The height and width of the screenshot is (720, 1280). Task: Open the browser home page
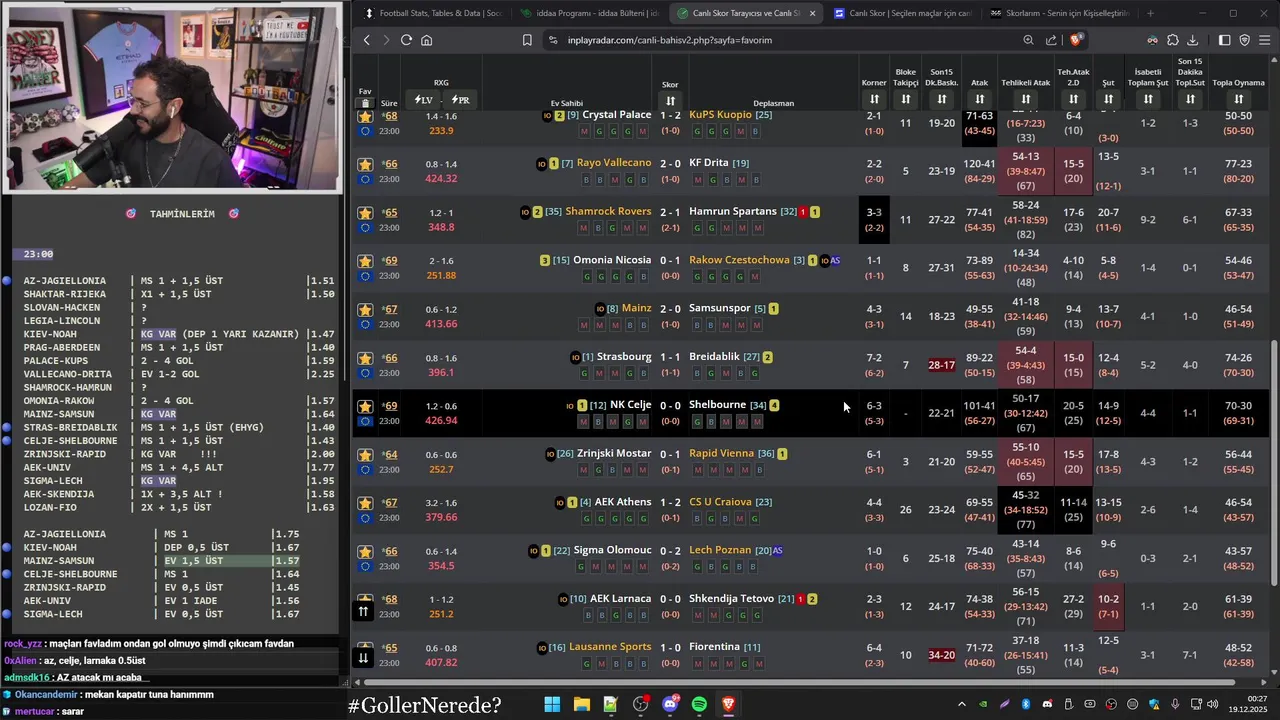click(x=426, y=40)
